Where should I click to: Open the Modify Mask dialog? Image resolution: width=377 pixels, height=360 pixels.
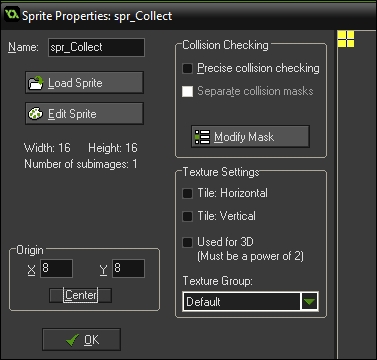250,137
